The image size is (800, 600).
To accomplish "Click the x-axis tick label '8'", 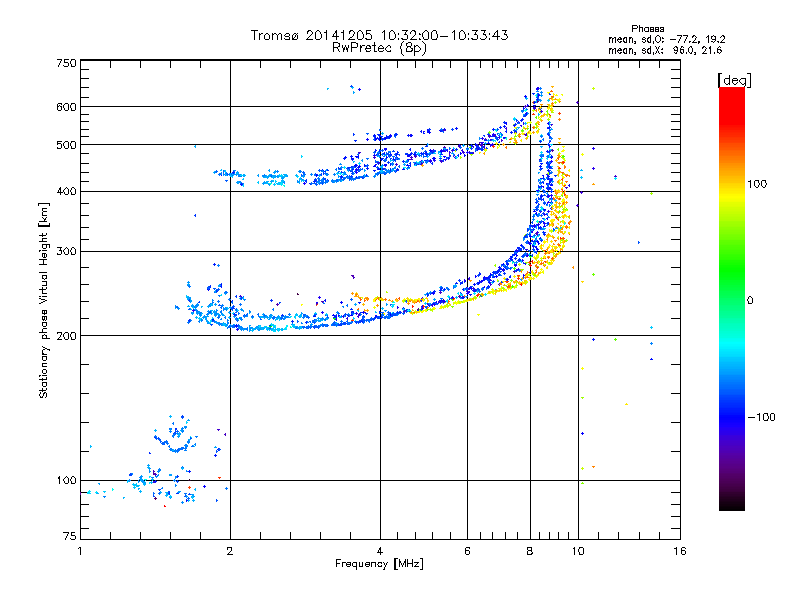I will (x=530, y=551).
